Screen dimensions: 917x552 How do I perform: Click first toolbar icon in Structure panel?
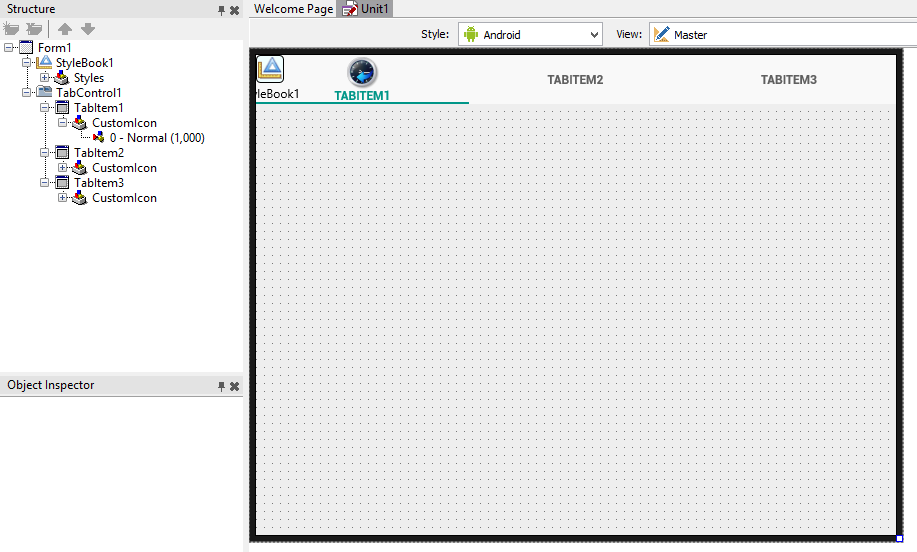(11, 28)
